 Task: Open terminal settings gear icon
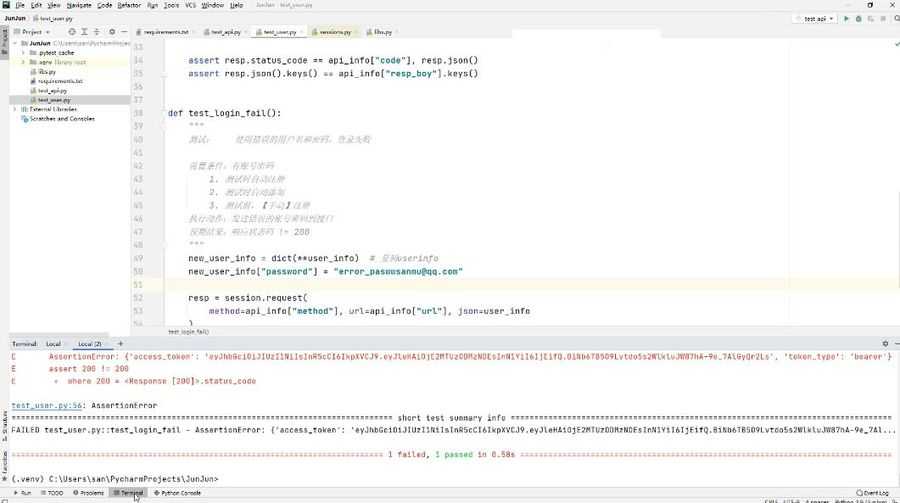click(x=885, y=343)
